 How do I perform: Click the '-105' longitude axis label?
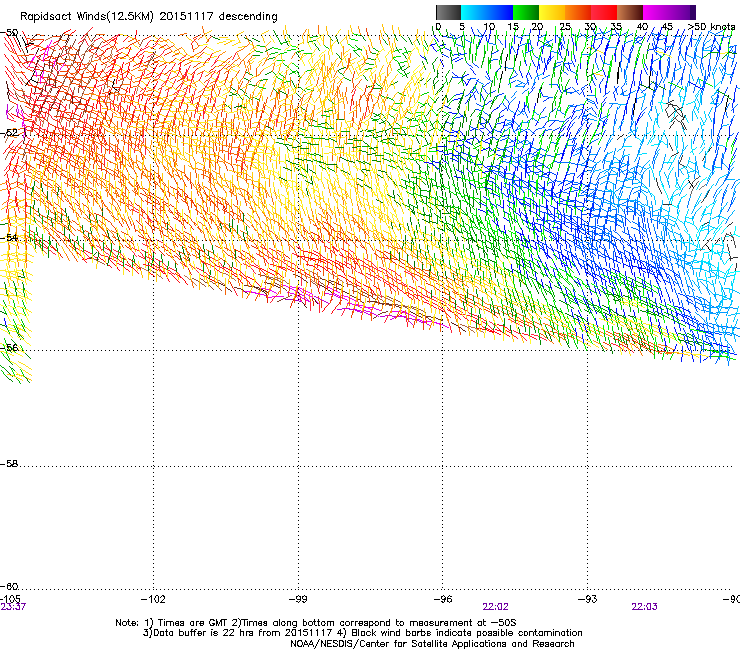(10, 599)
